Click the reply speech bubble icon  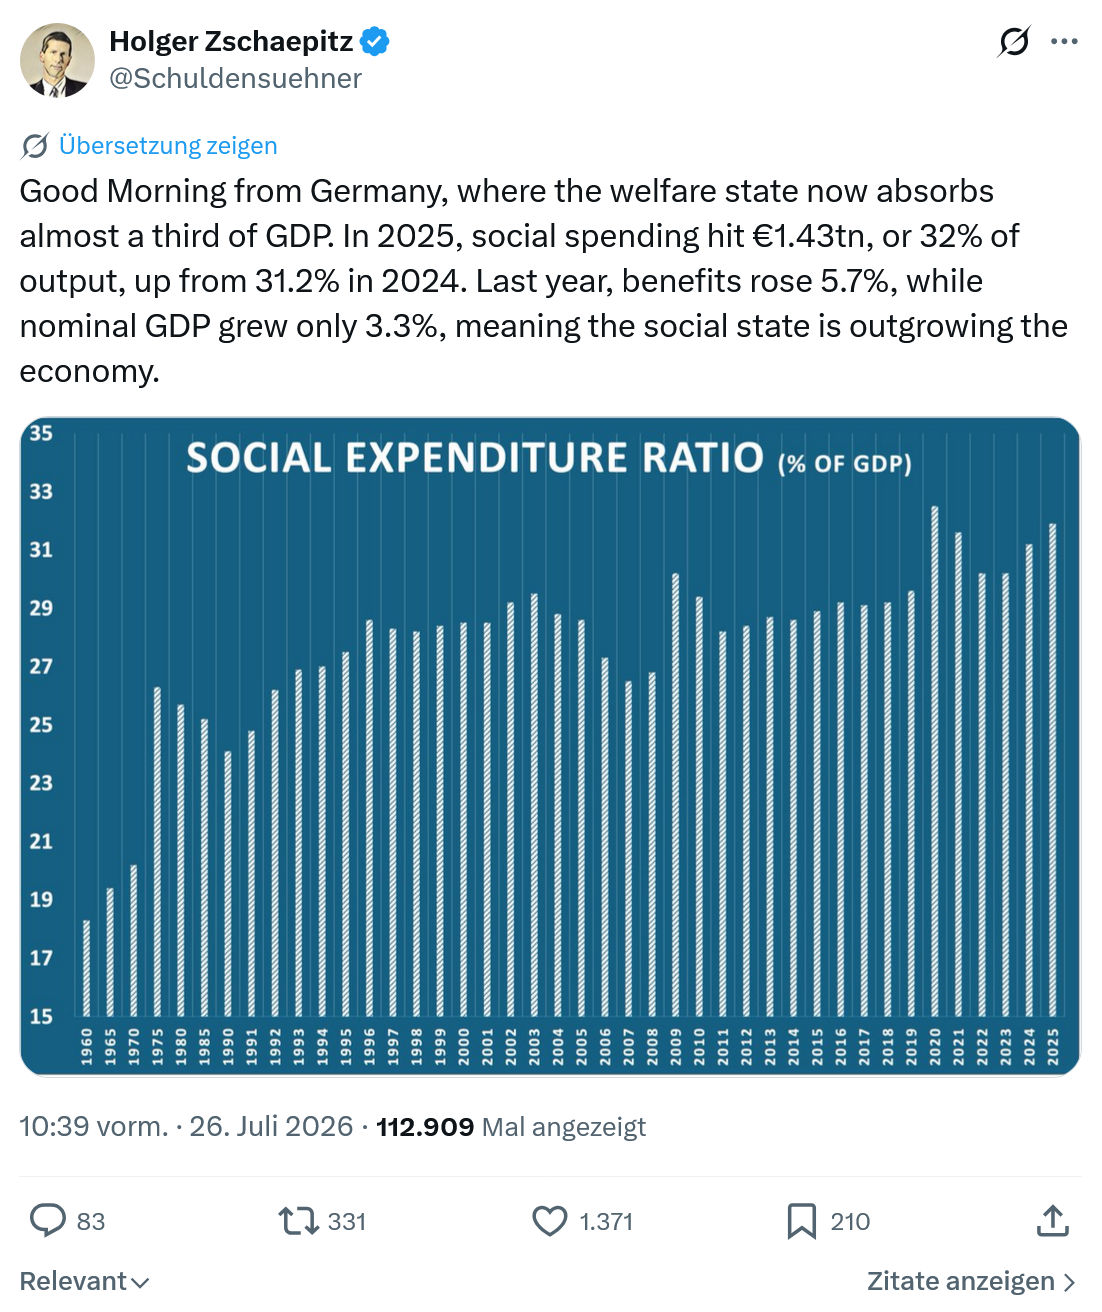point(47,1221)
